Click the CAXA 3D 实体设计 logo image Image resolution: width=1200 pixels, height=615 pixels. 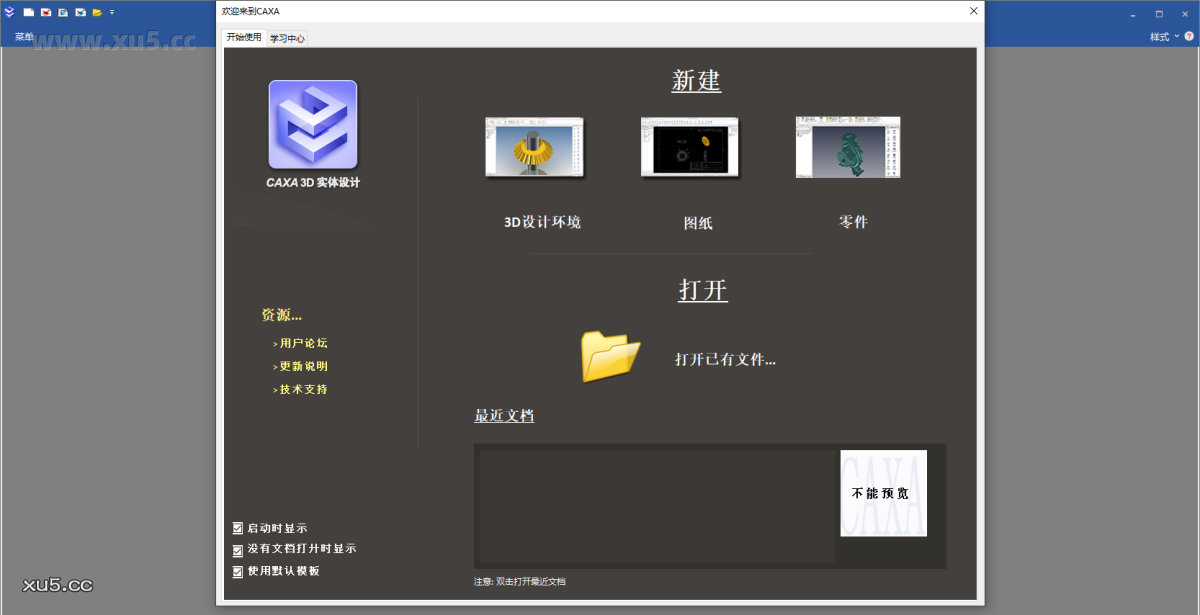click(312, 125)
